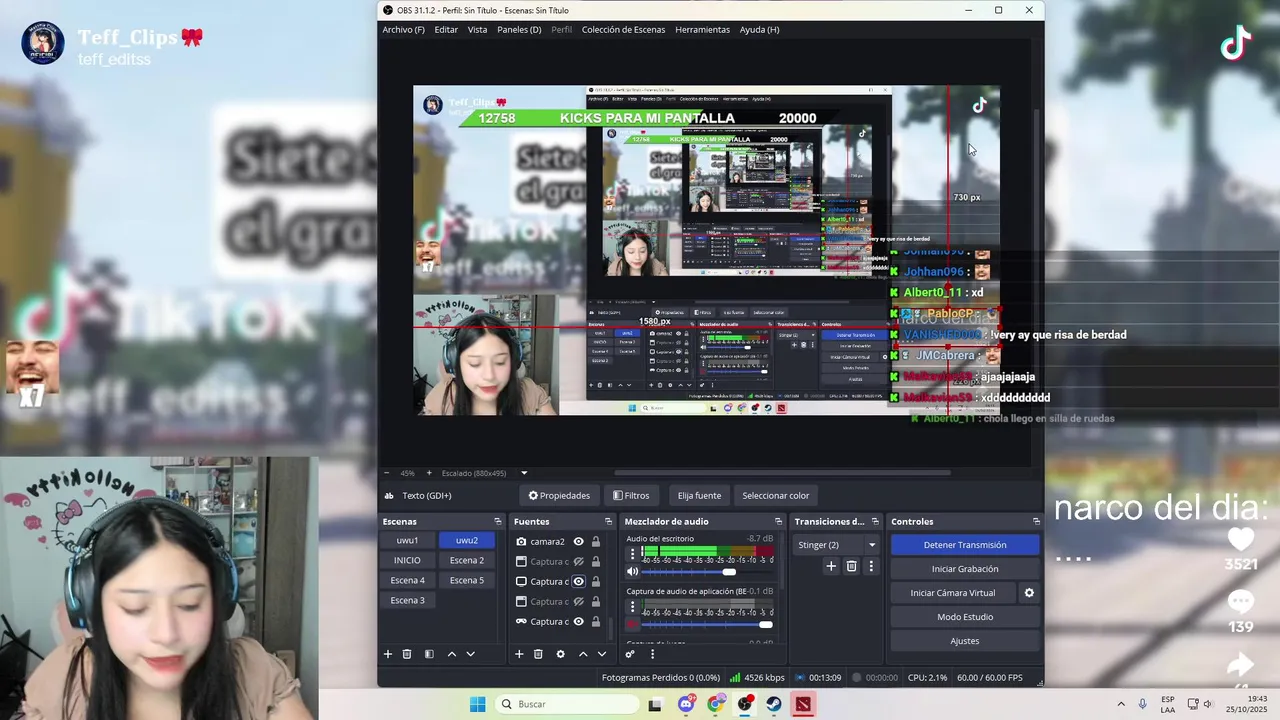1280x720 pixels.
Task: Zoom out the preview with minus icon
Action: coord(387,473)
